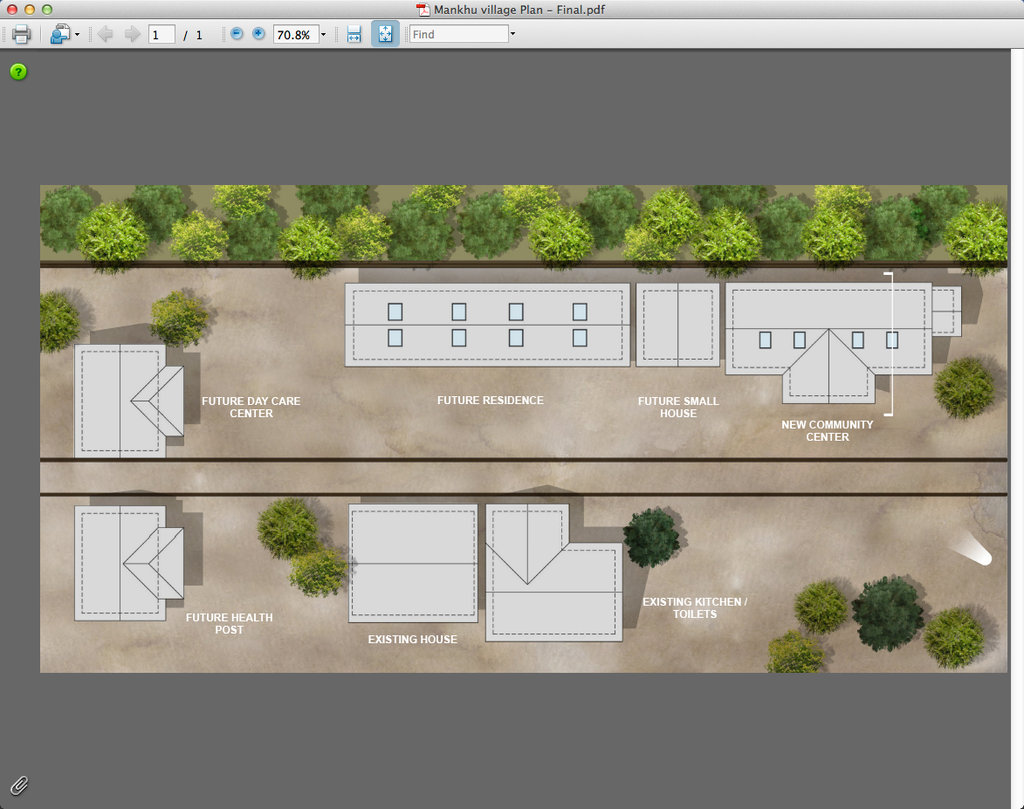Click the "NEW COMMUNITY CENTER" label

(x=827, y=430)
